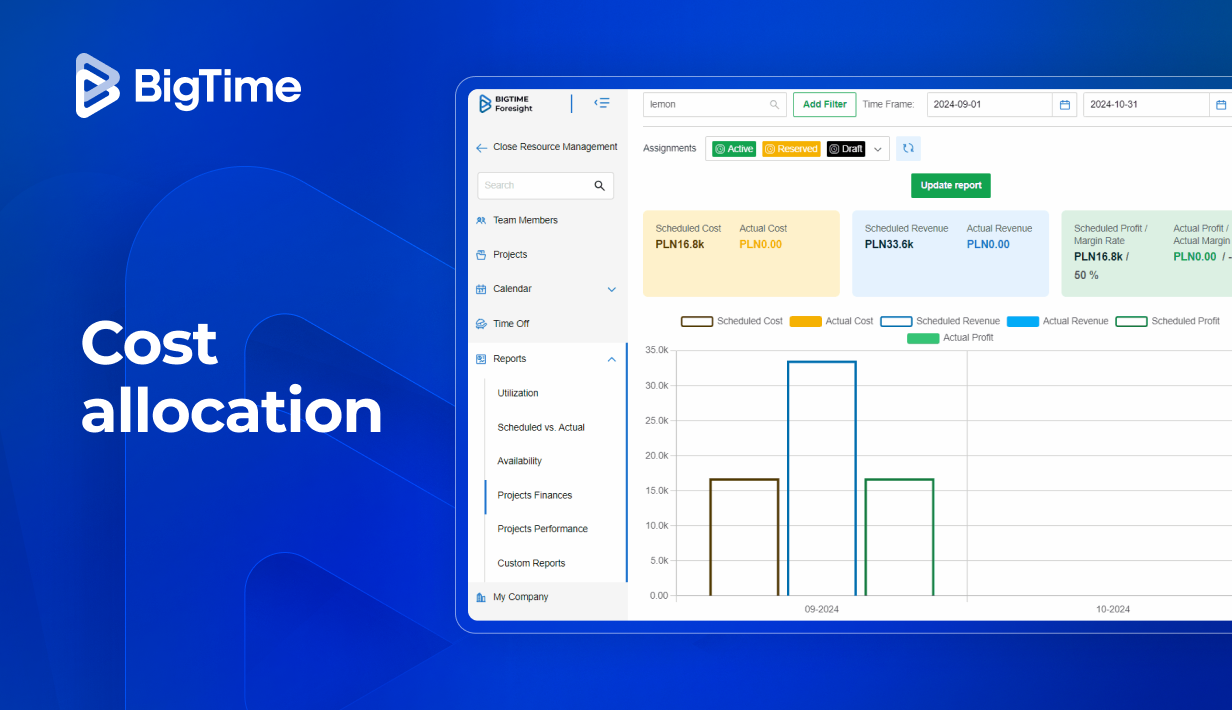Toggle Scheduled Profit series in legend

[1167, 321]
